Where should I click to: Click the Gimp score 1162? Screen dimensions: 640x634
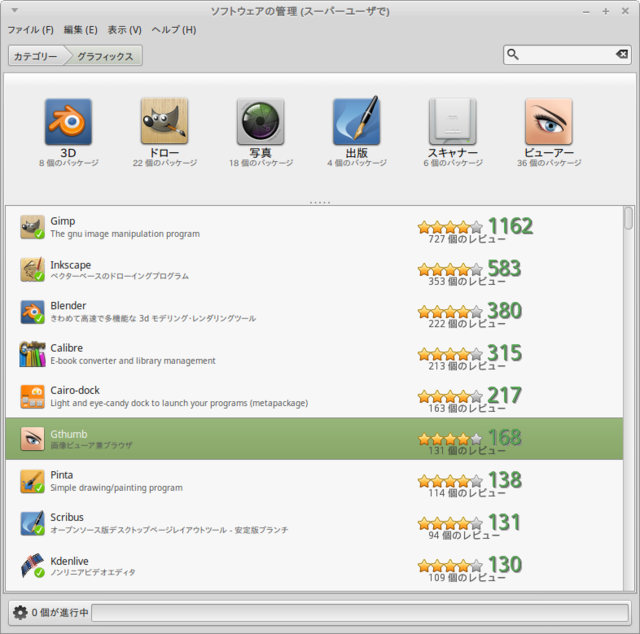click(x=511, y=226)
